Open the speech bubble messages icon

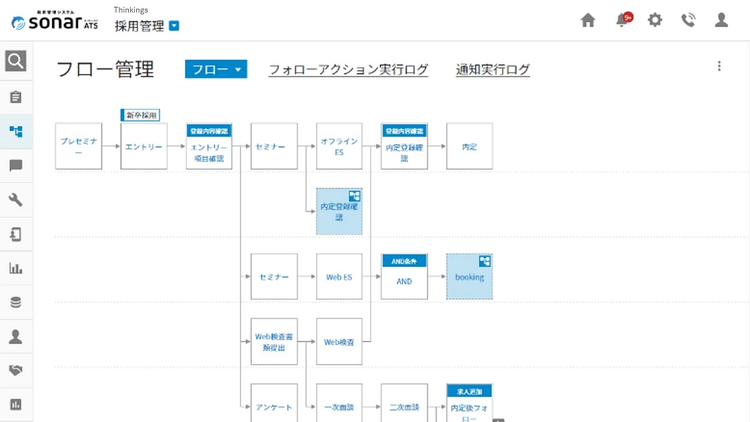pos(16,166)
